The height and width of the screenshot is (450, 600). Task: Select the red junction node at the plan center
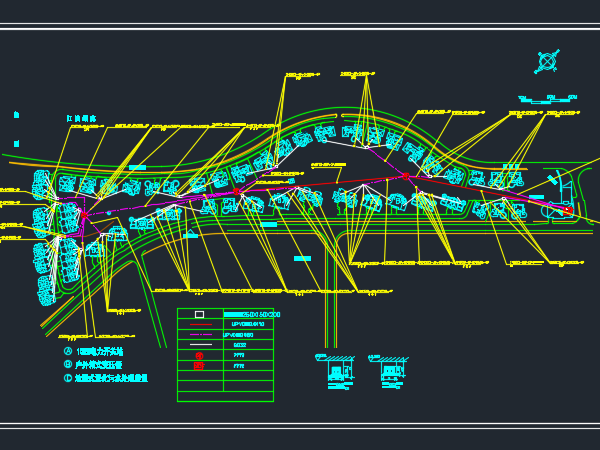236,191
